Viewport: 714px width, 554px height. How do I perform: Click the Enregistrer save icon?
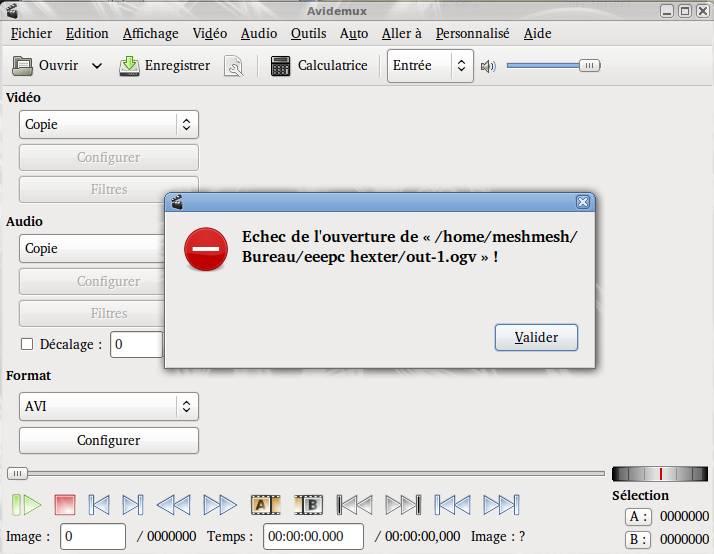point(129,66)
